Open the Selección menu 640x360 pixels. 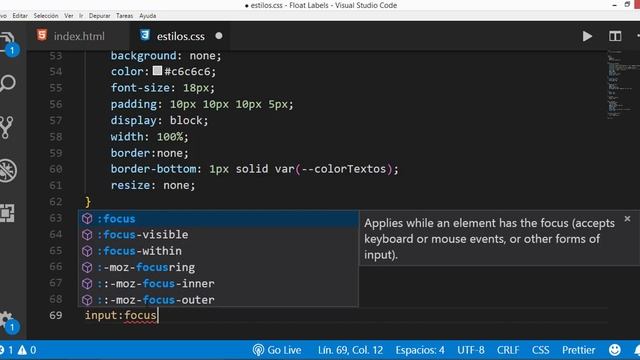46,16
